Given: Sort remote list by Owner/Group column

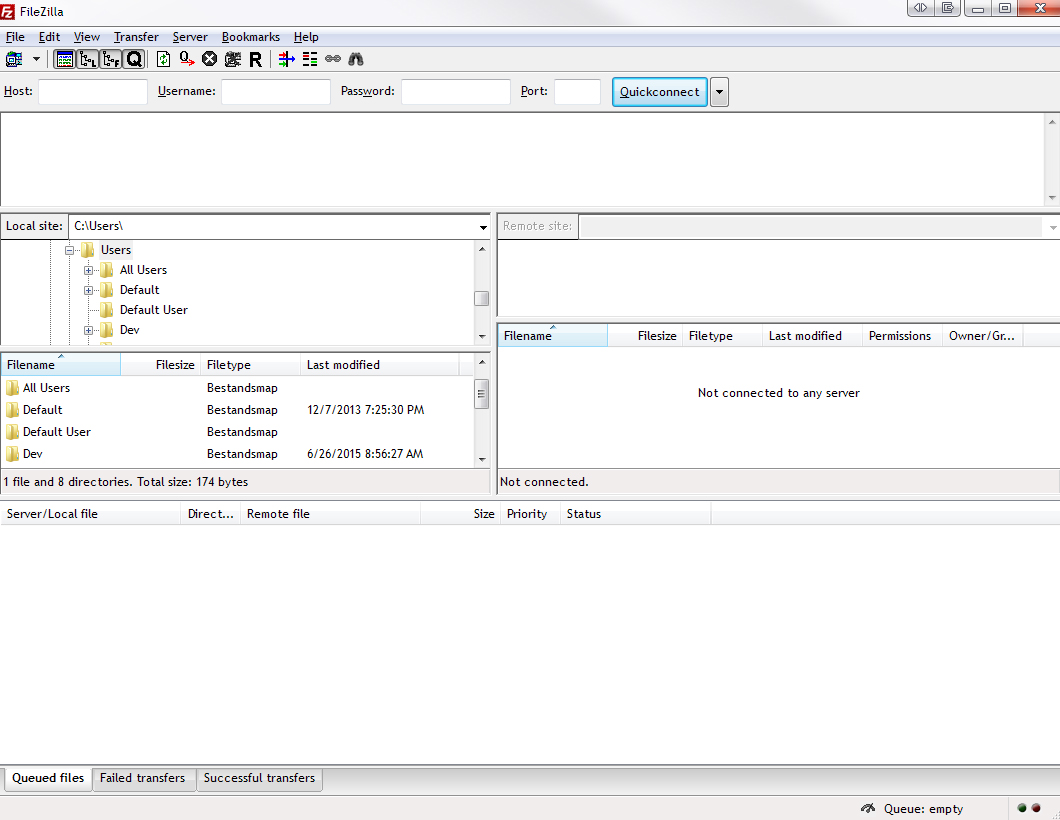Looking at the screenshot, I should (x=982, y=336).
